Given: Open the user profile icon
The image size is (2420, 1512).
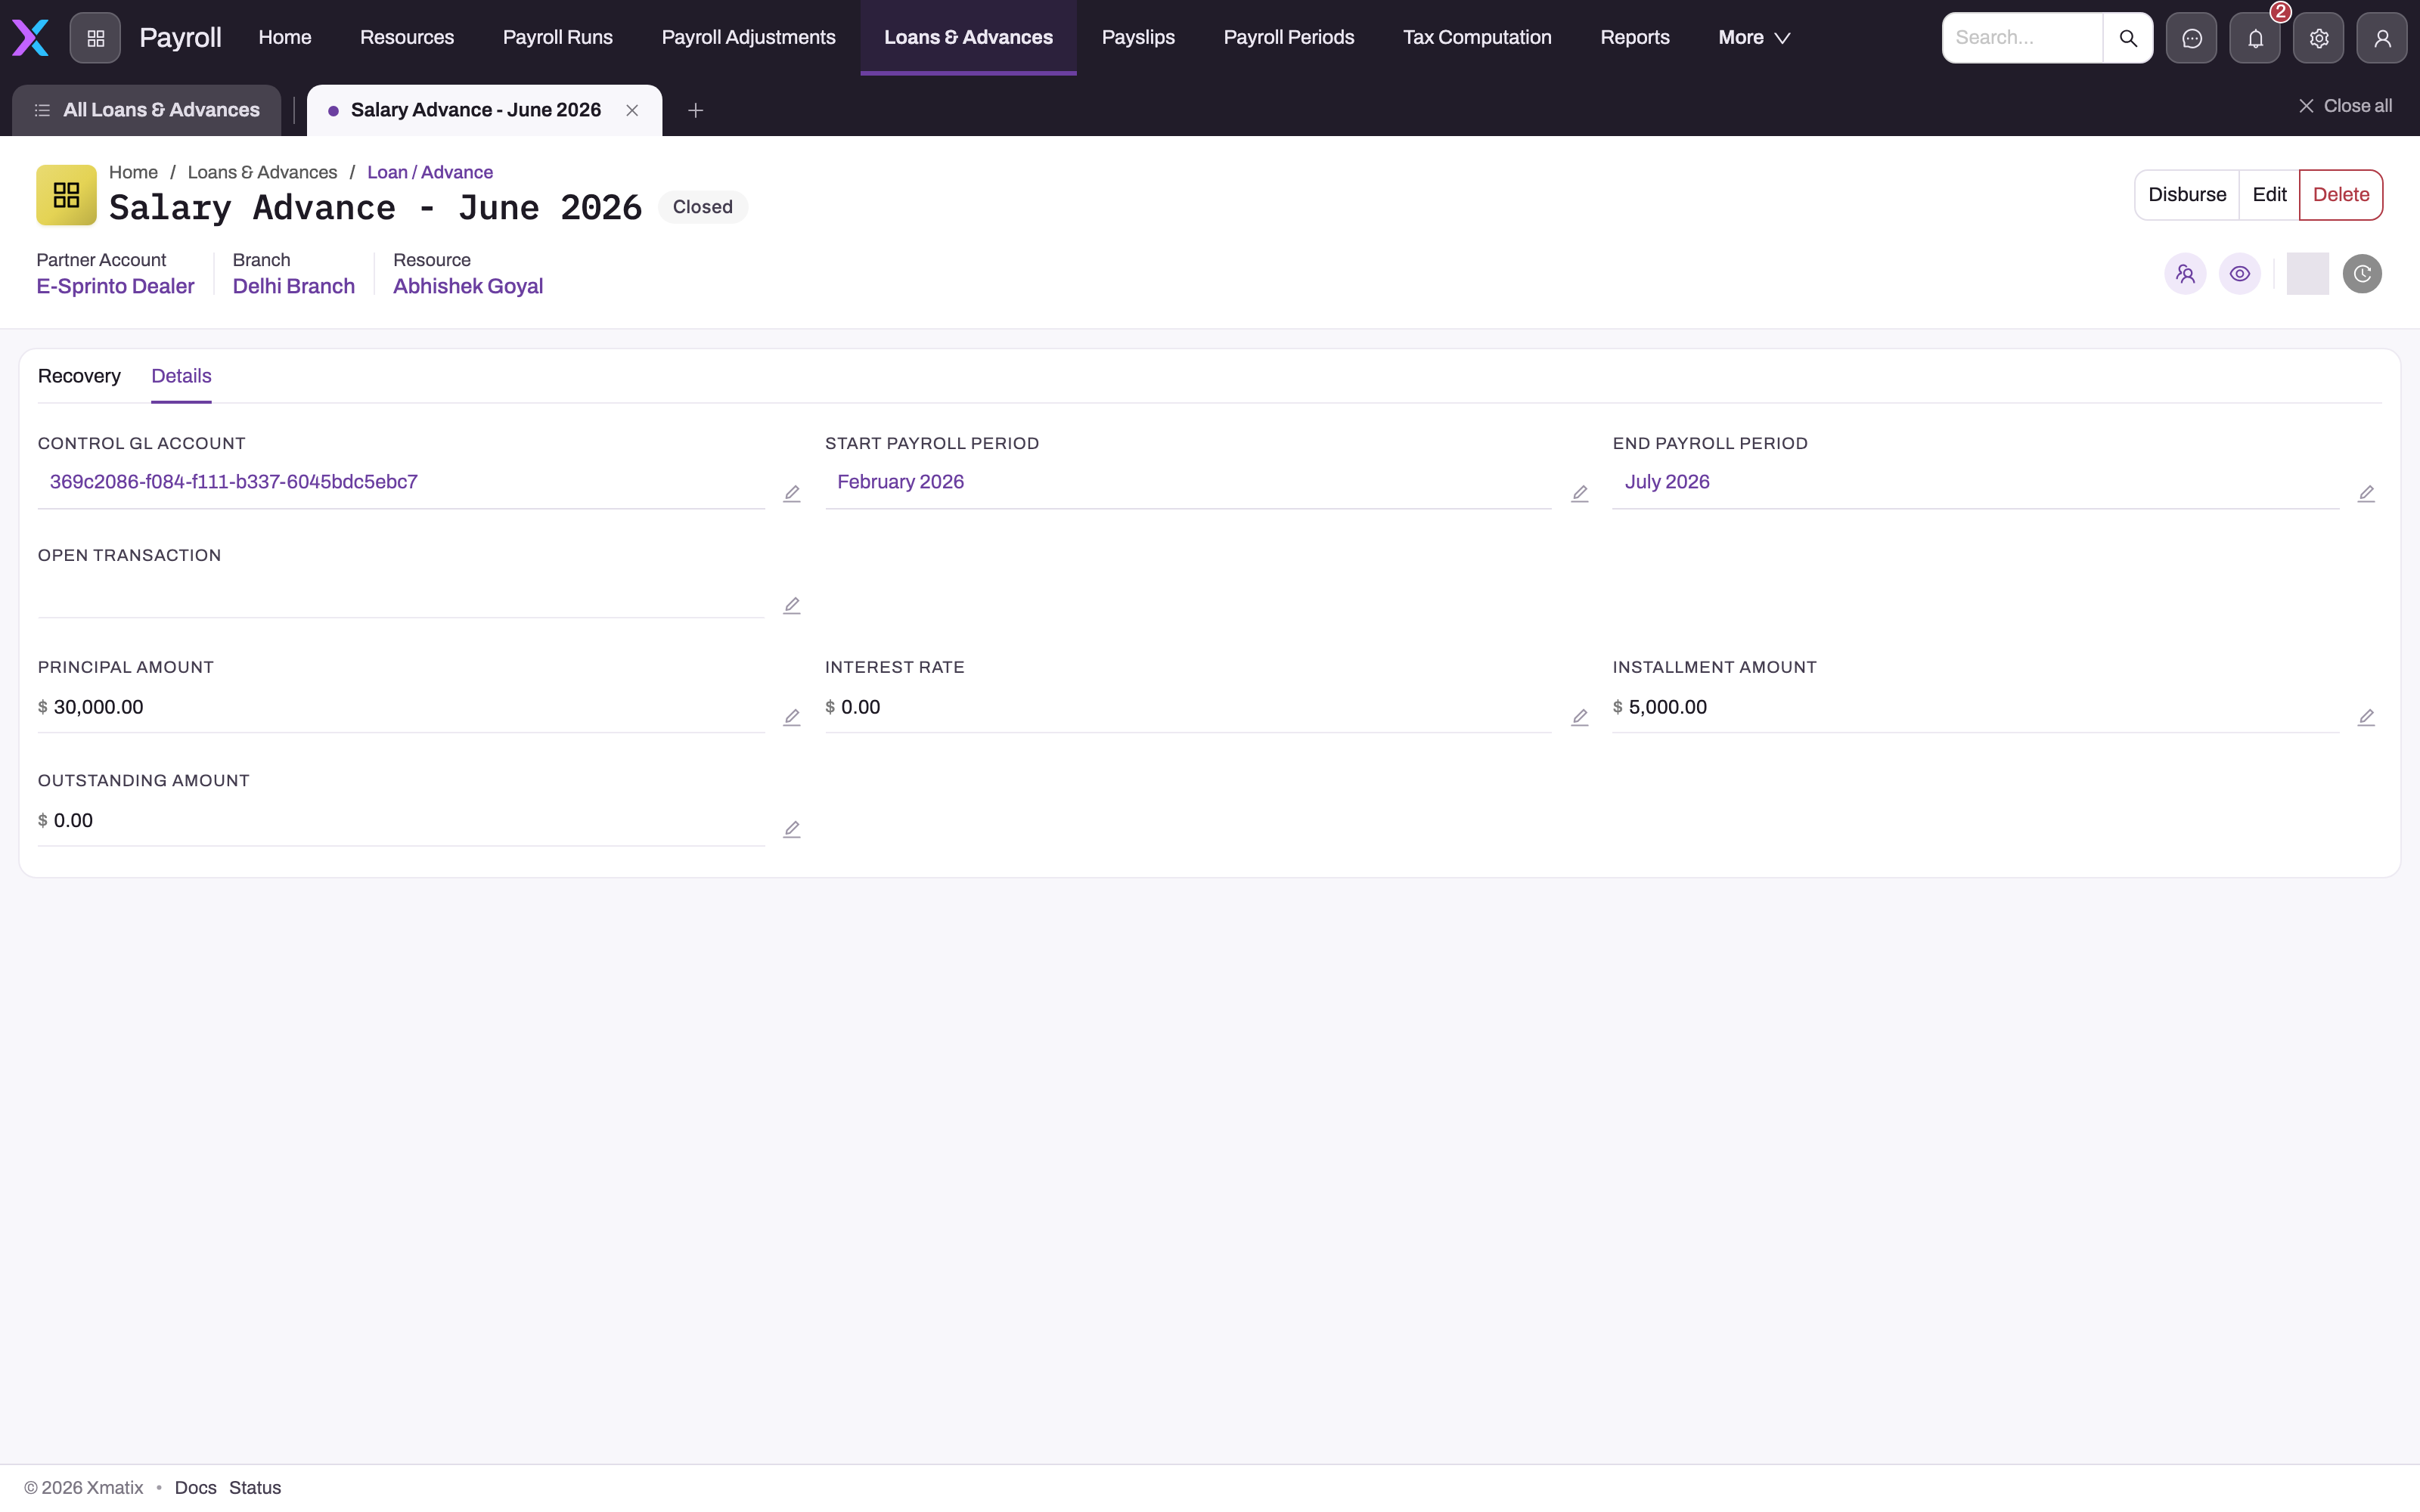Looking at the screenshot, I should tap(2382, 38).
